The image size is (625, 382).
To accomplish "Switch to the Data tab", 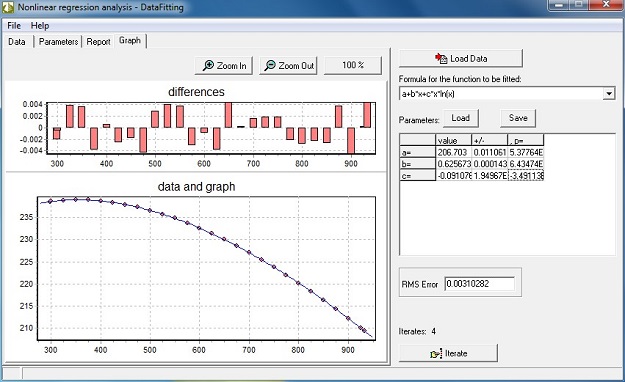I will pyautogui.click(x=17, y=41).
